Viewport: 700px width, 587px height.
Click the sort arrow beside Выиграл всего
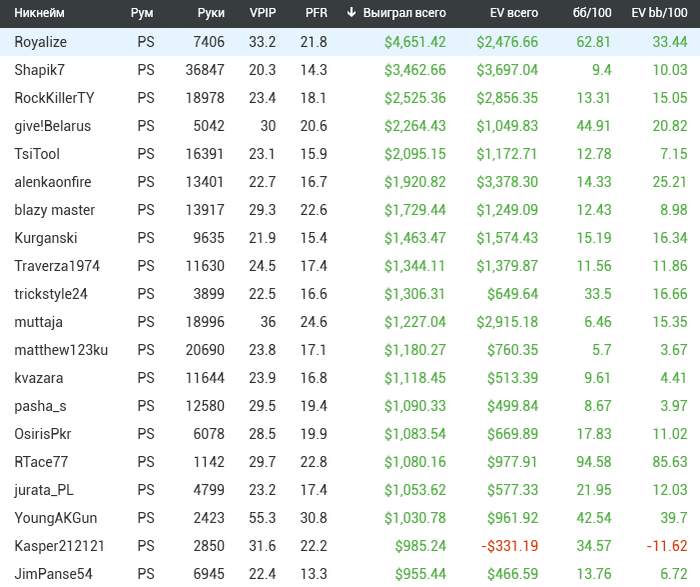click(351, 12)
